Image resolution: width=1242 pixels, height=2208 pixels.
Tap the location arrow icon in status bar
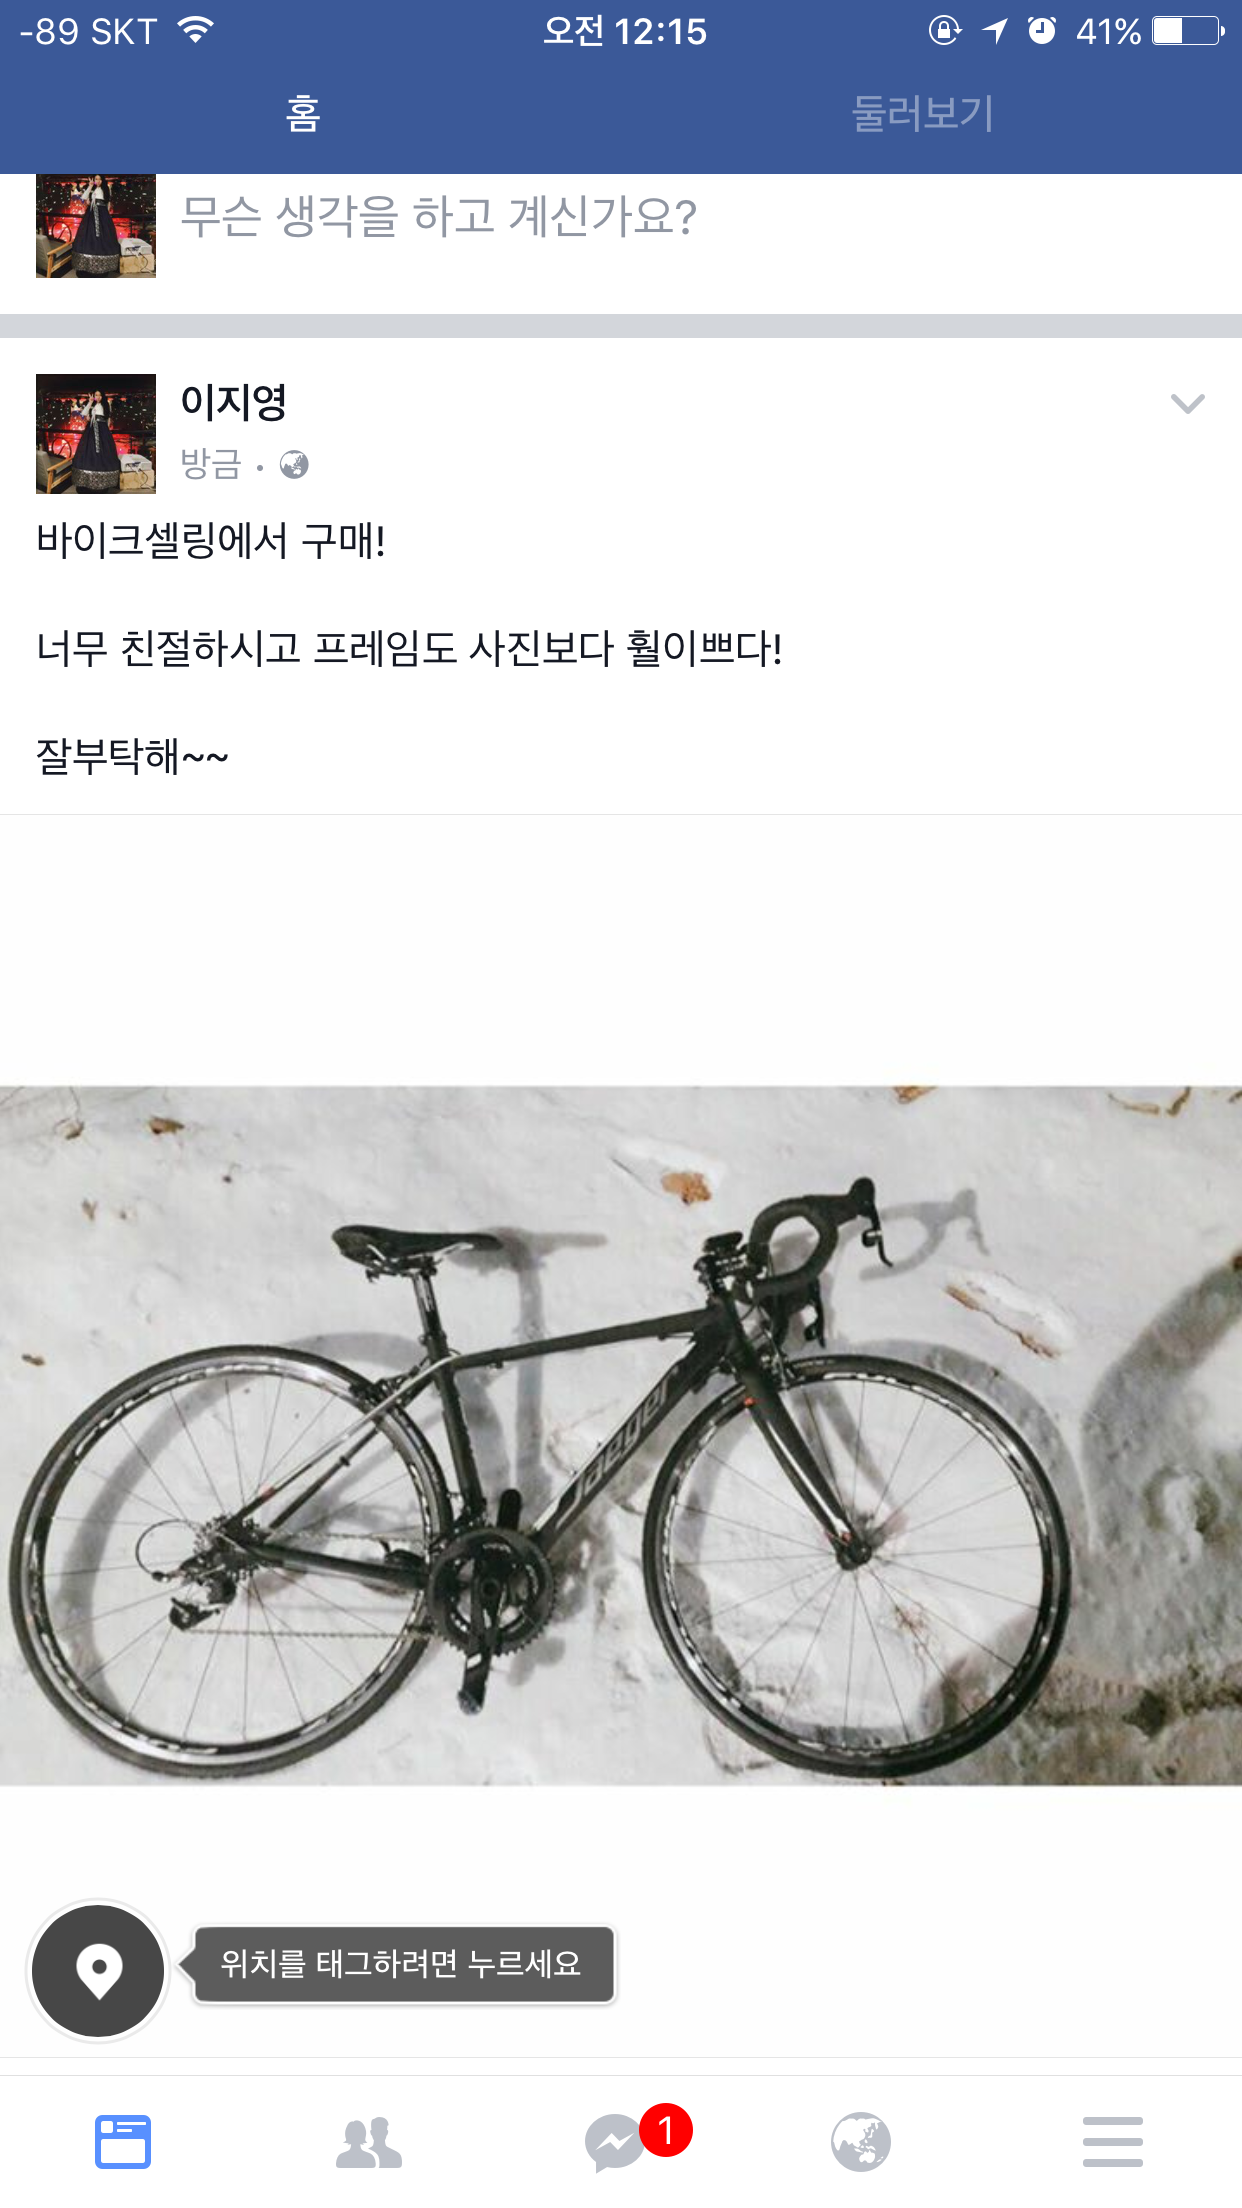[x=995, y=31]
